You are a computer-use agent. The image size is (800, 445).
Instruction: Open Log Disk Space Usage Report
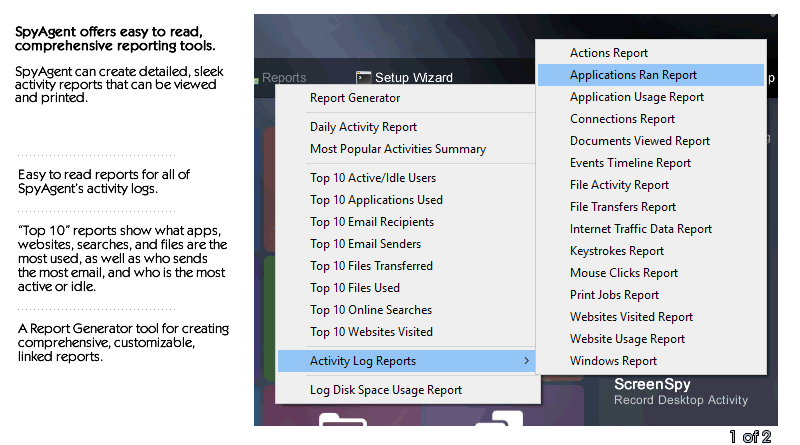pos(406,390)
